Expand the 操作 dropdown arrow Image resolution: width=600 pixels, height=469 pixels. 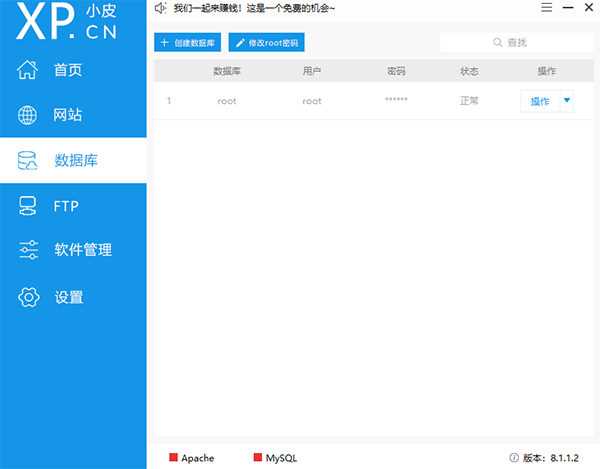567,101
